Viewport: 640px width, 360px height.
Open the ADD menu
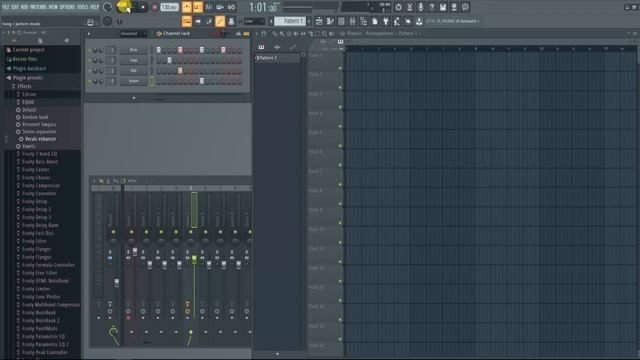point(24,7)
